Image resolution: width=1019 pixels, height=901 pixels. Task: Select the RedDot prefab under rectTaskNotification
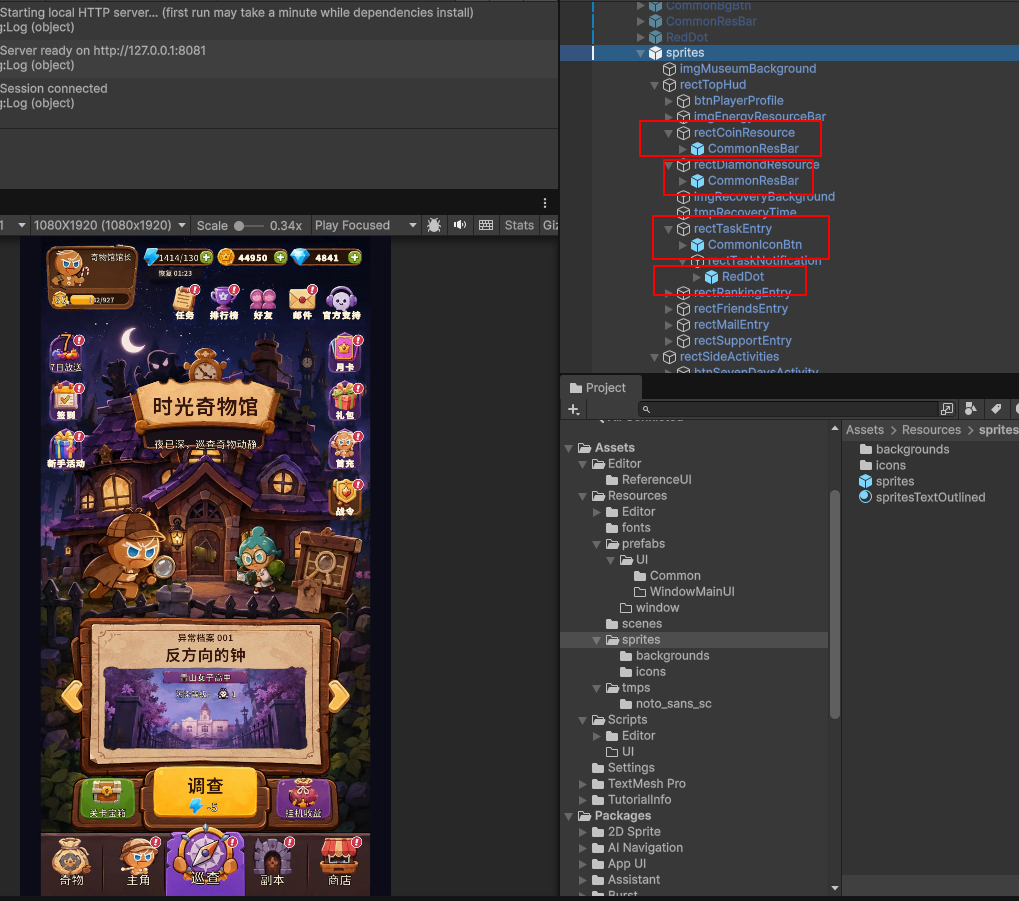point(742,277)
